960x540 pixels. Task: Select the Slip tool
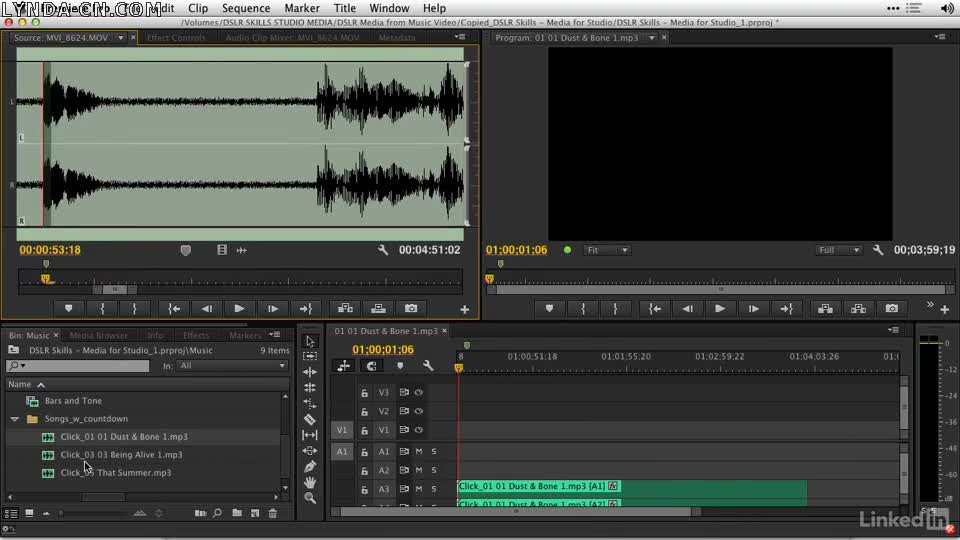pyautogui.click(x=310, y=435)
